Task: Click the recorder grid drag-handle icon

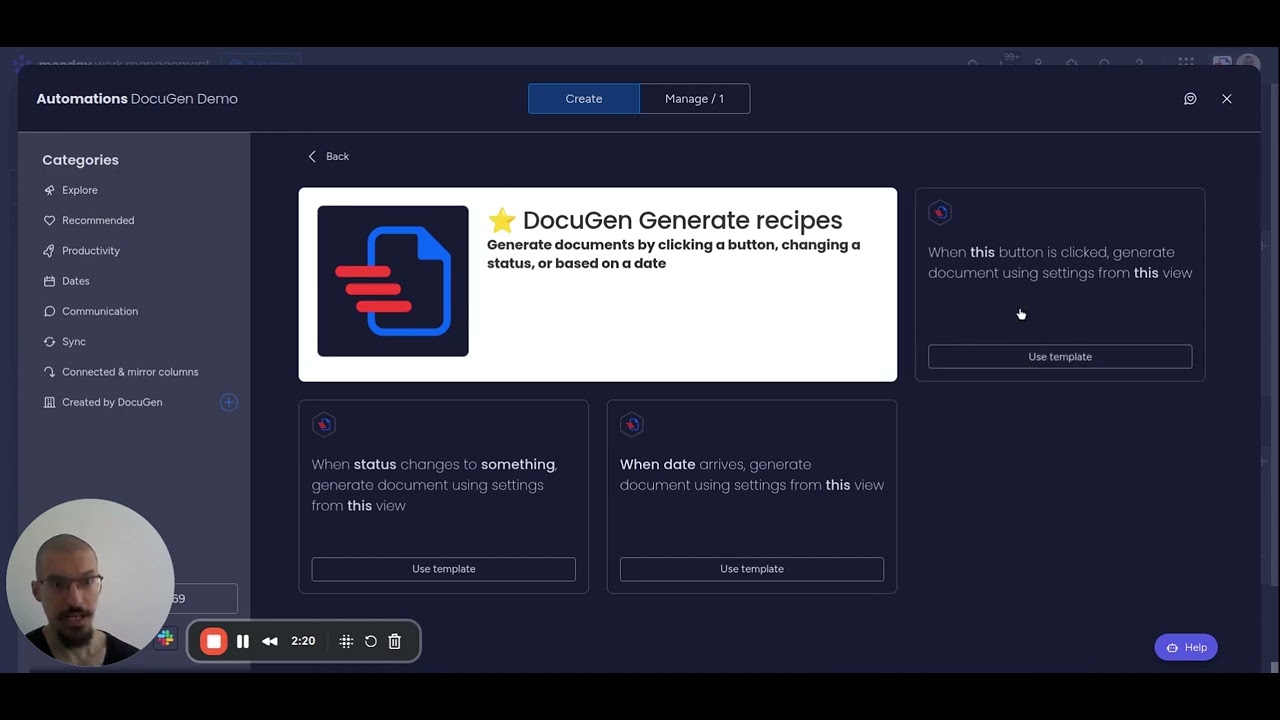Action: tap(346, 642)
